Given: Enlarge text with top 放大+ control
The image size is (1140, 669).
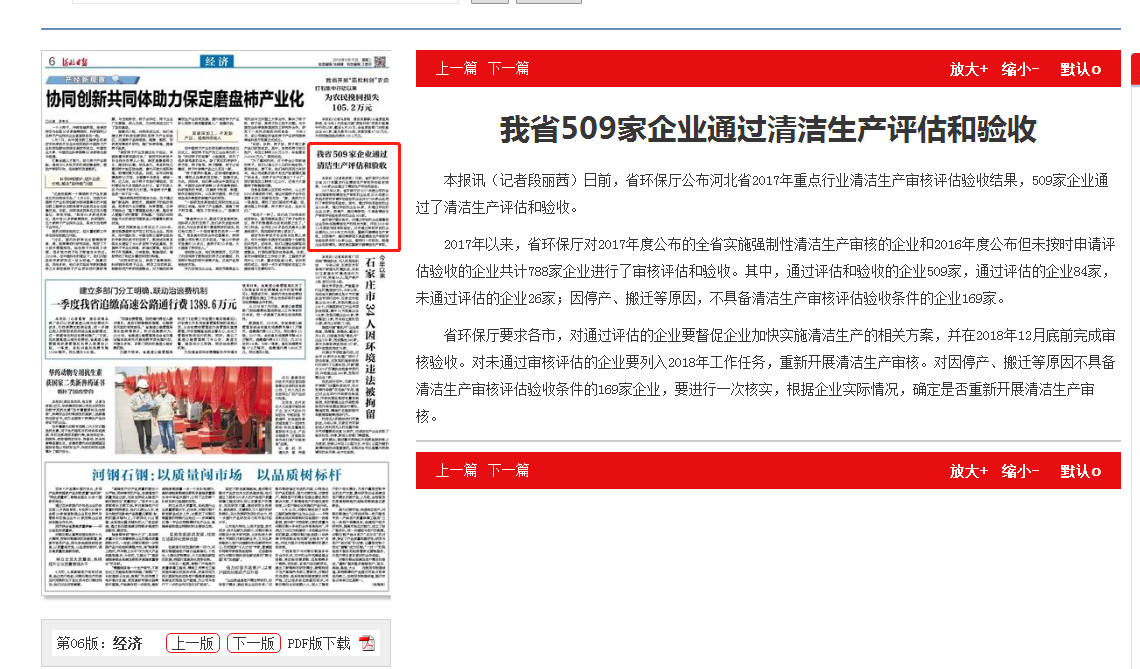Looking at the screenshot, I should 968,69.
